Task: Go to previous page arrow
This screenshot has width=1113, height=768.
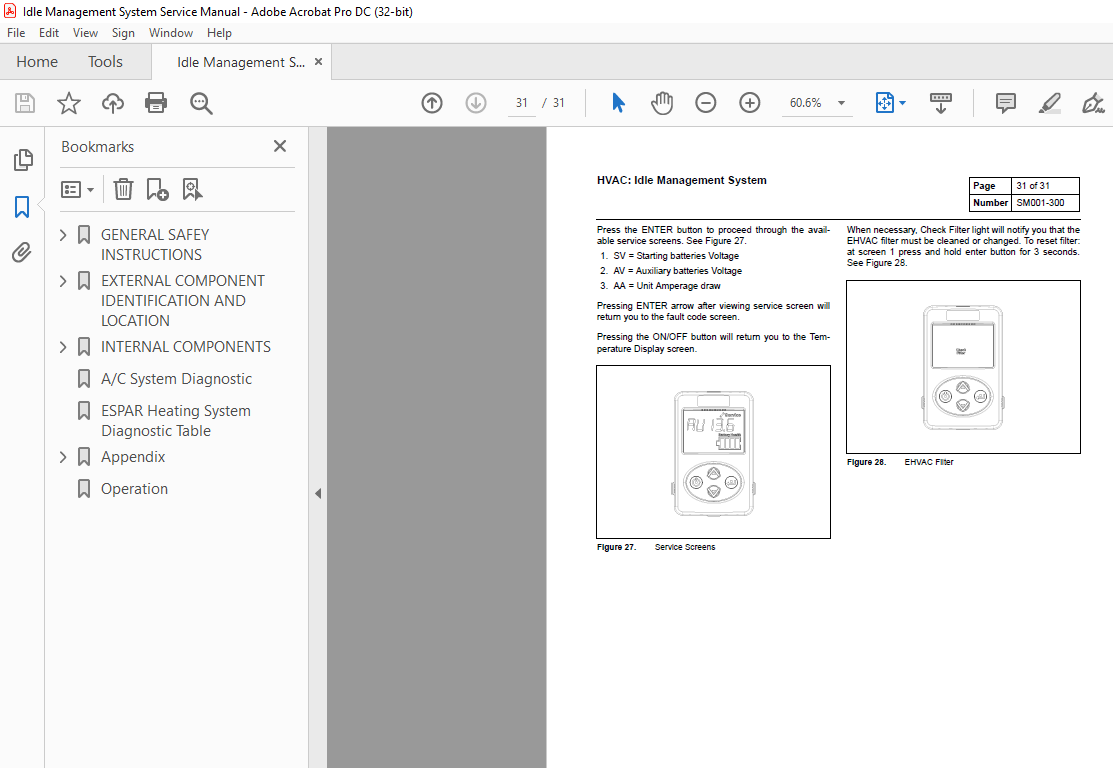Action: point(432,103)
